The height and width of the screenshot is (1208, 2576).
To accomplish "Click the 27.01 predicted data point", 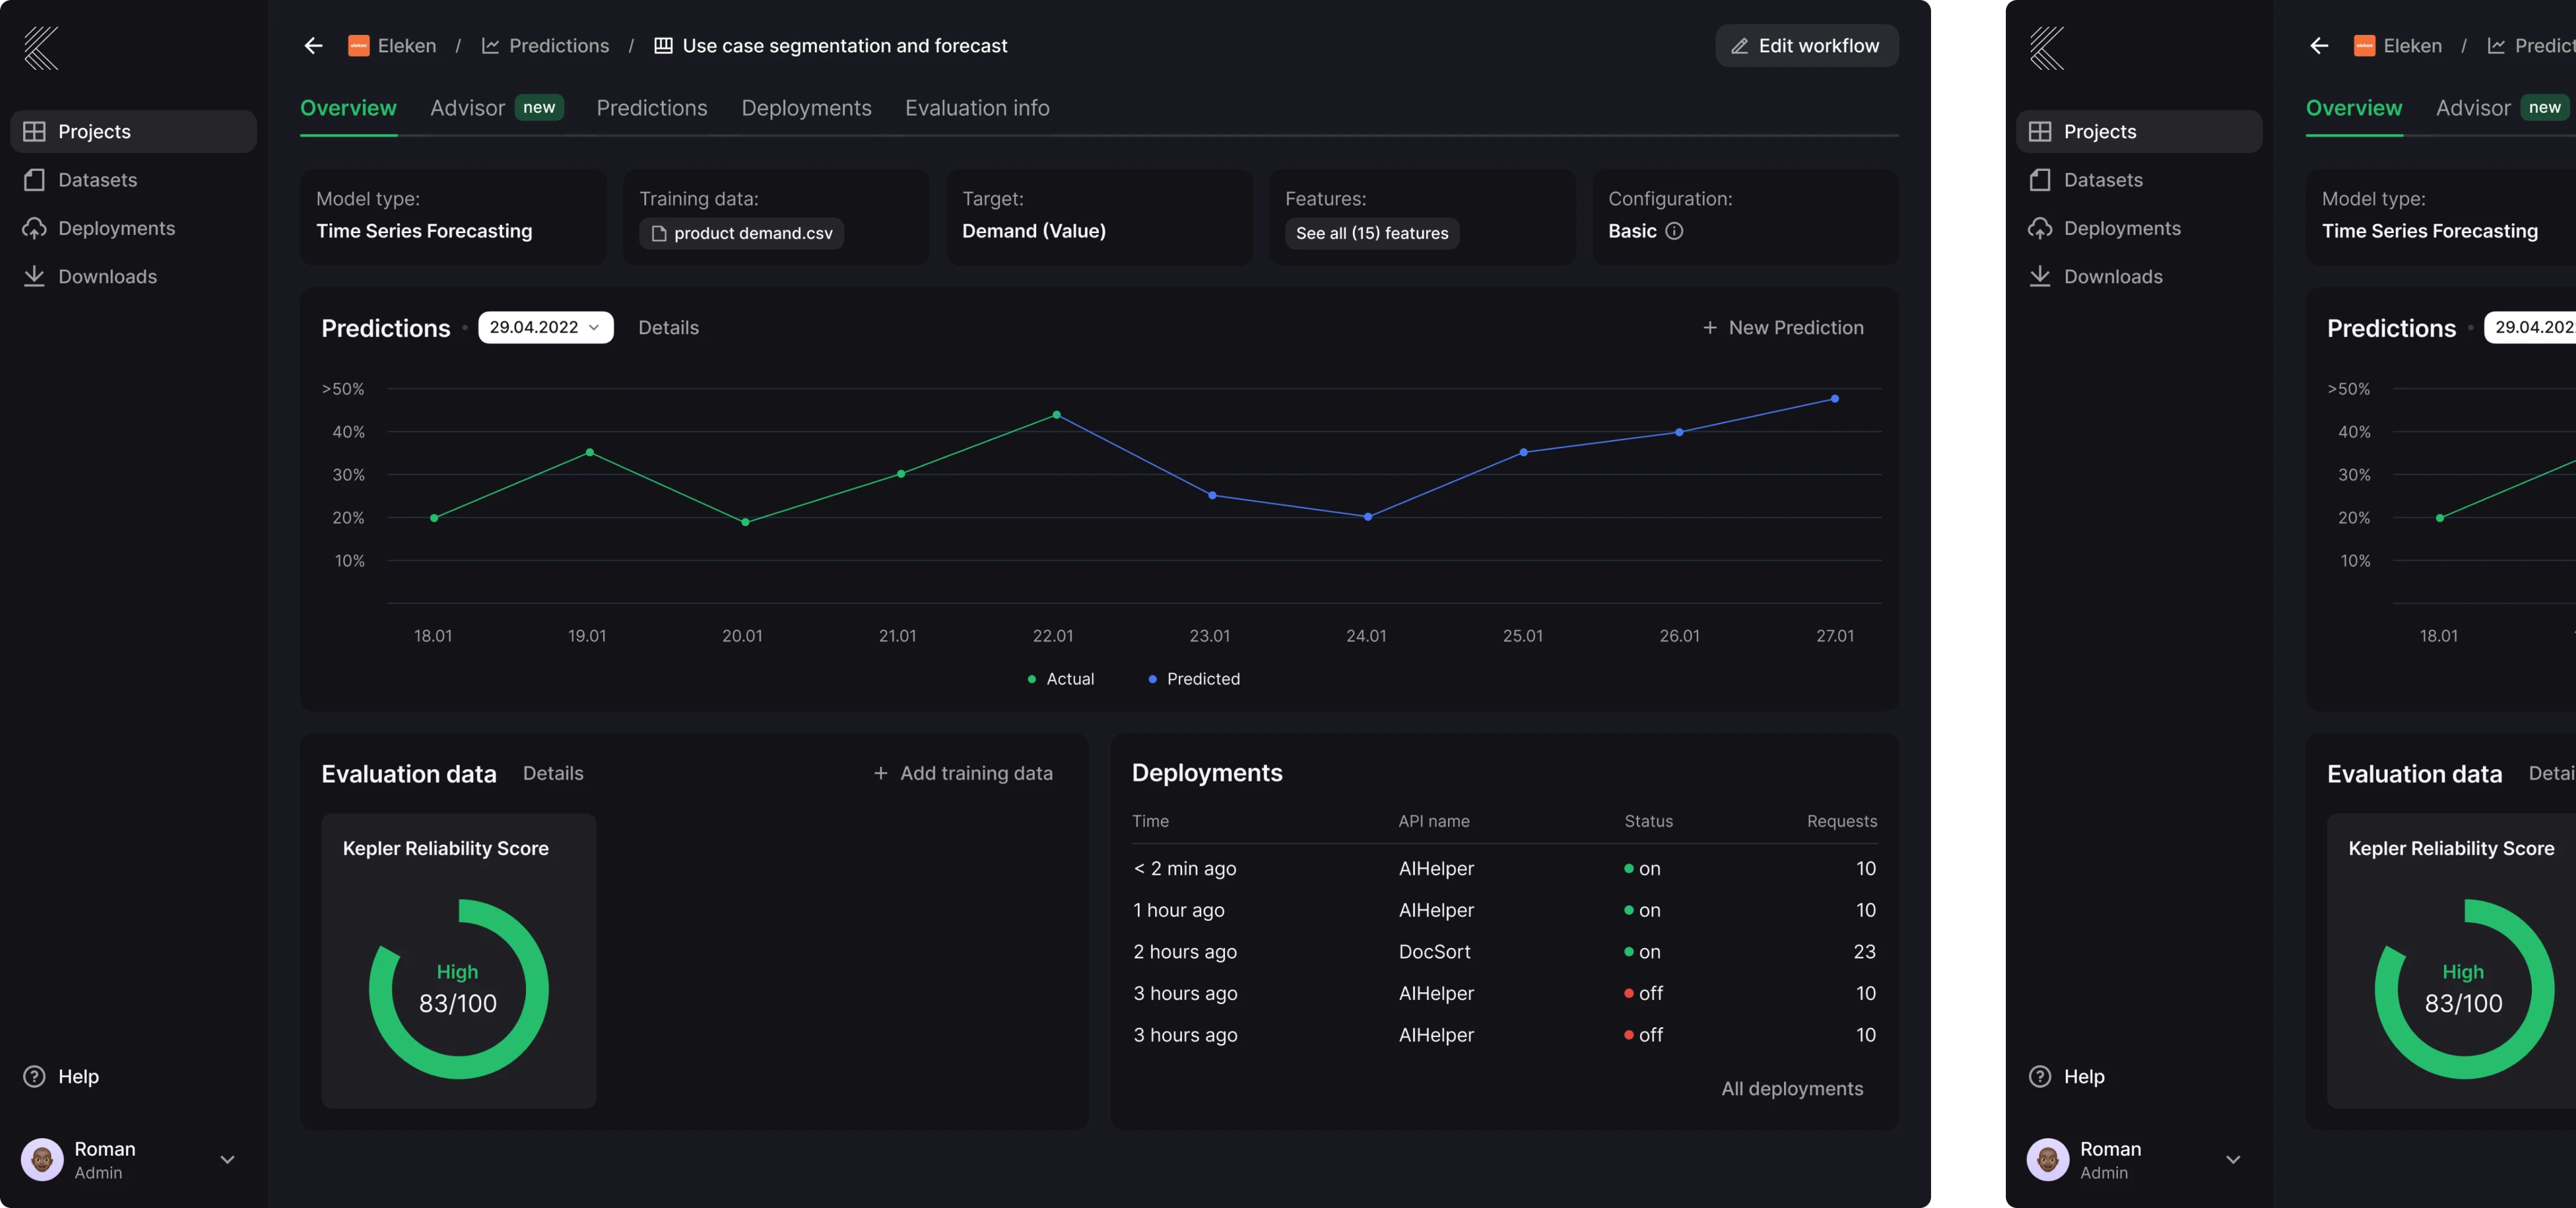I will 1834,399.
